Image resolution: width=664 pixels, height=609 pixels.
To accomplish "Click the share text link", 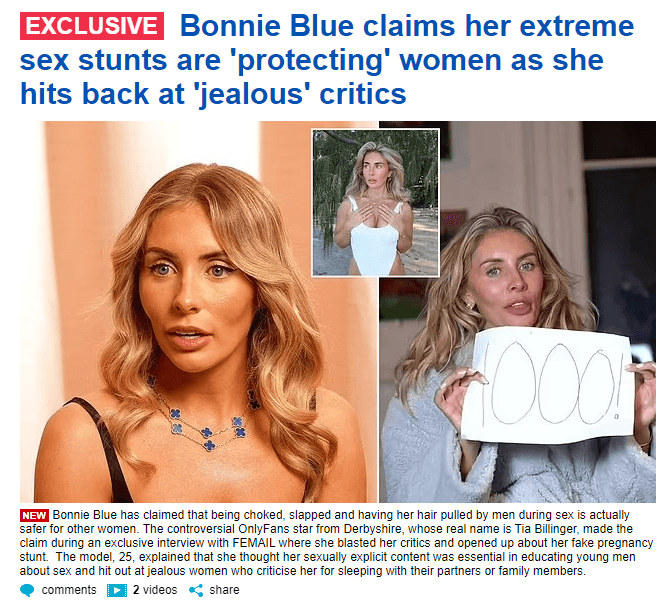I will (224, 590).
